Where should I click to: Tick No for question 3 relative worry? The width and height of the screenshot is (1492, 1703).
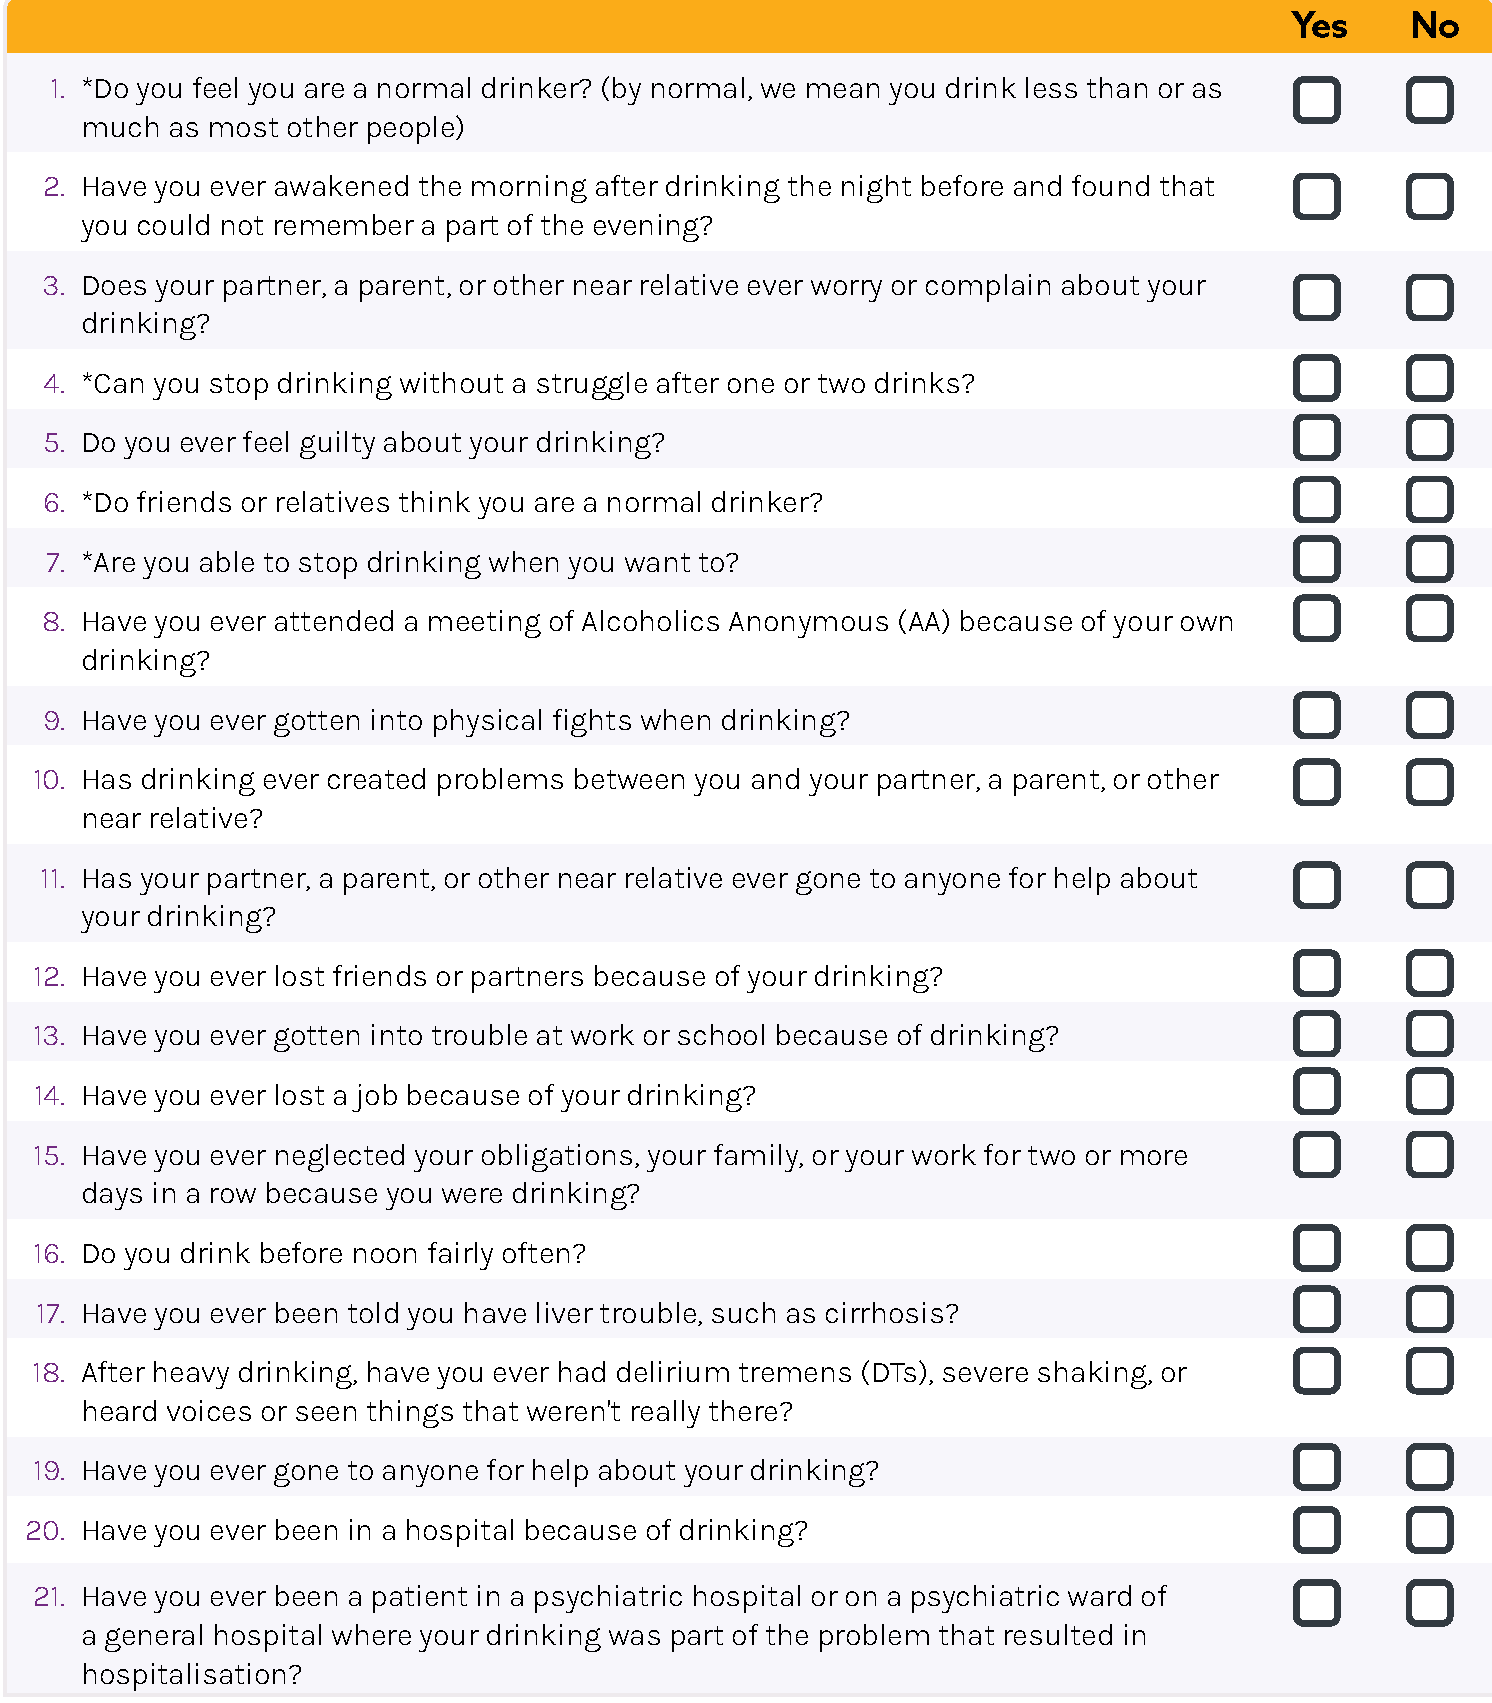(x=1429, y=297)
